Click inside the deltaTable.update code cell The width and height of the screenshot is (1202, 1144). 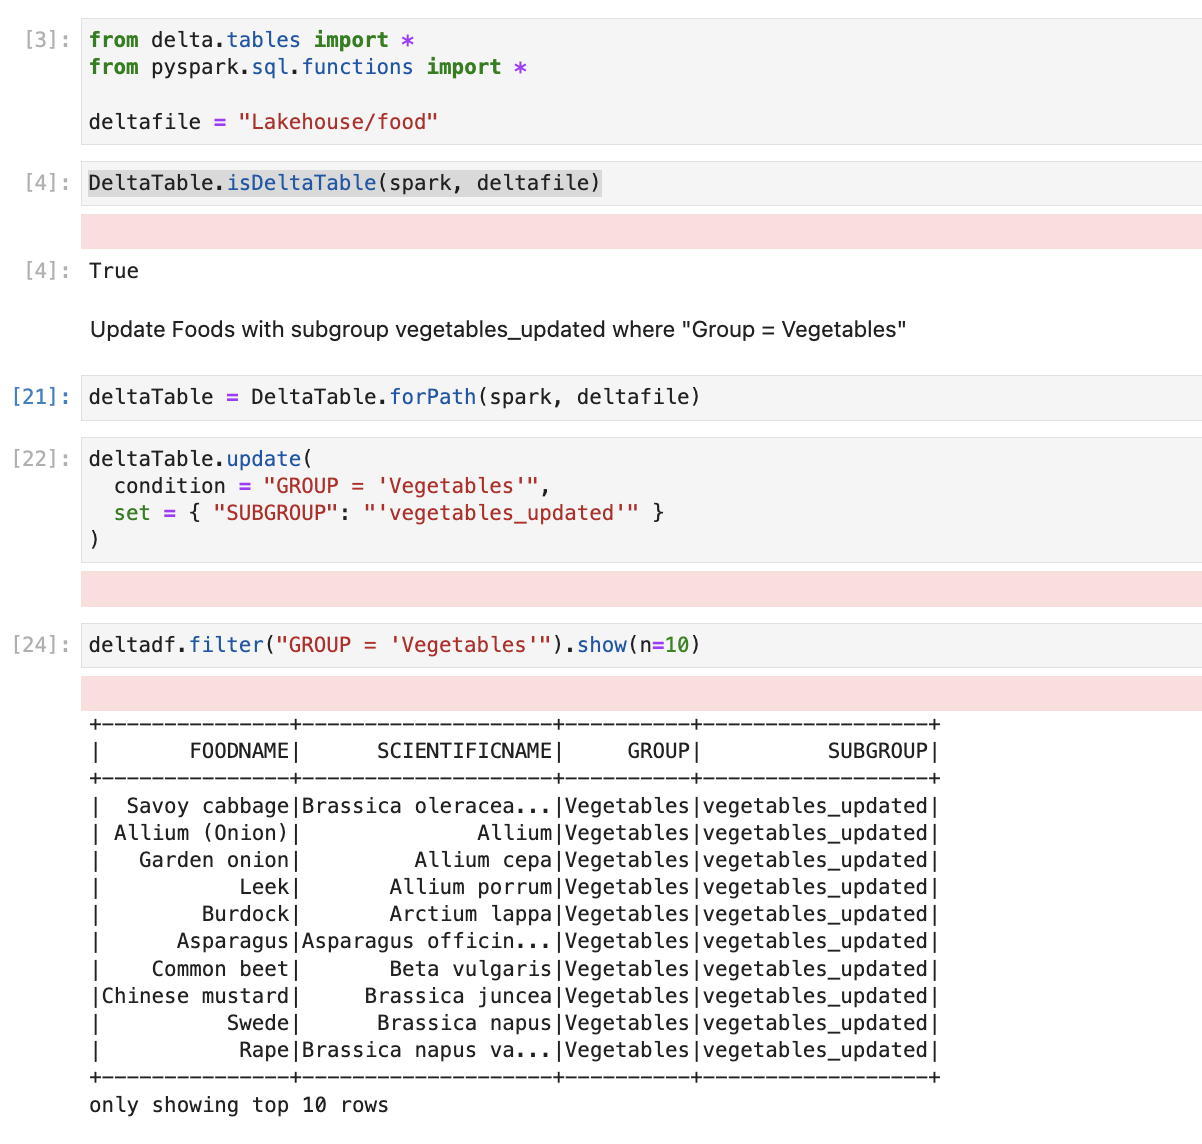[640, 499]
